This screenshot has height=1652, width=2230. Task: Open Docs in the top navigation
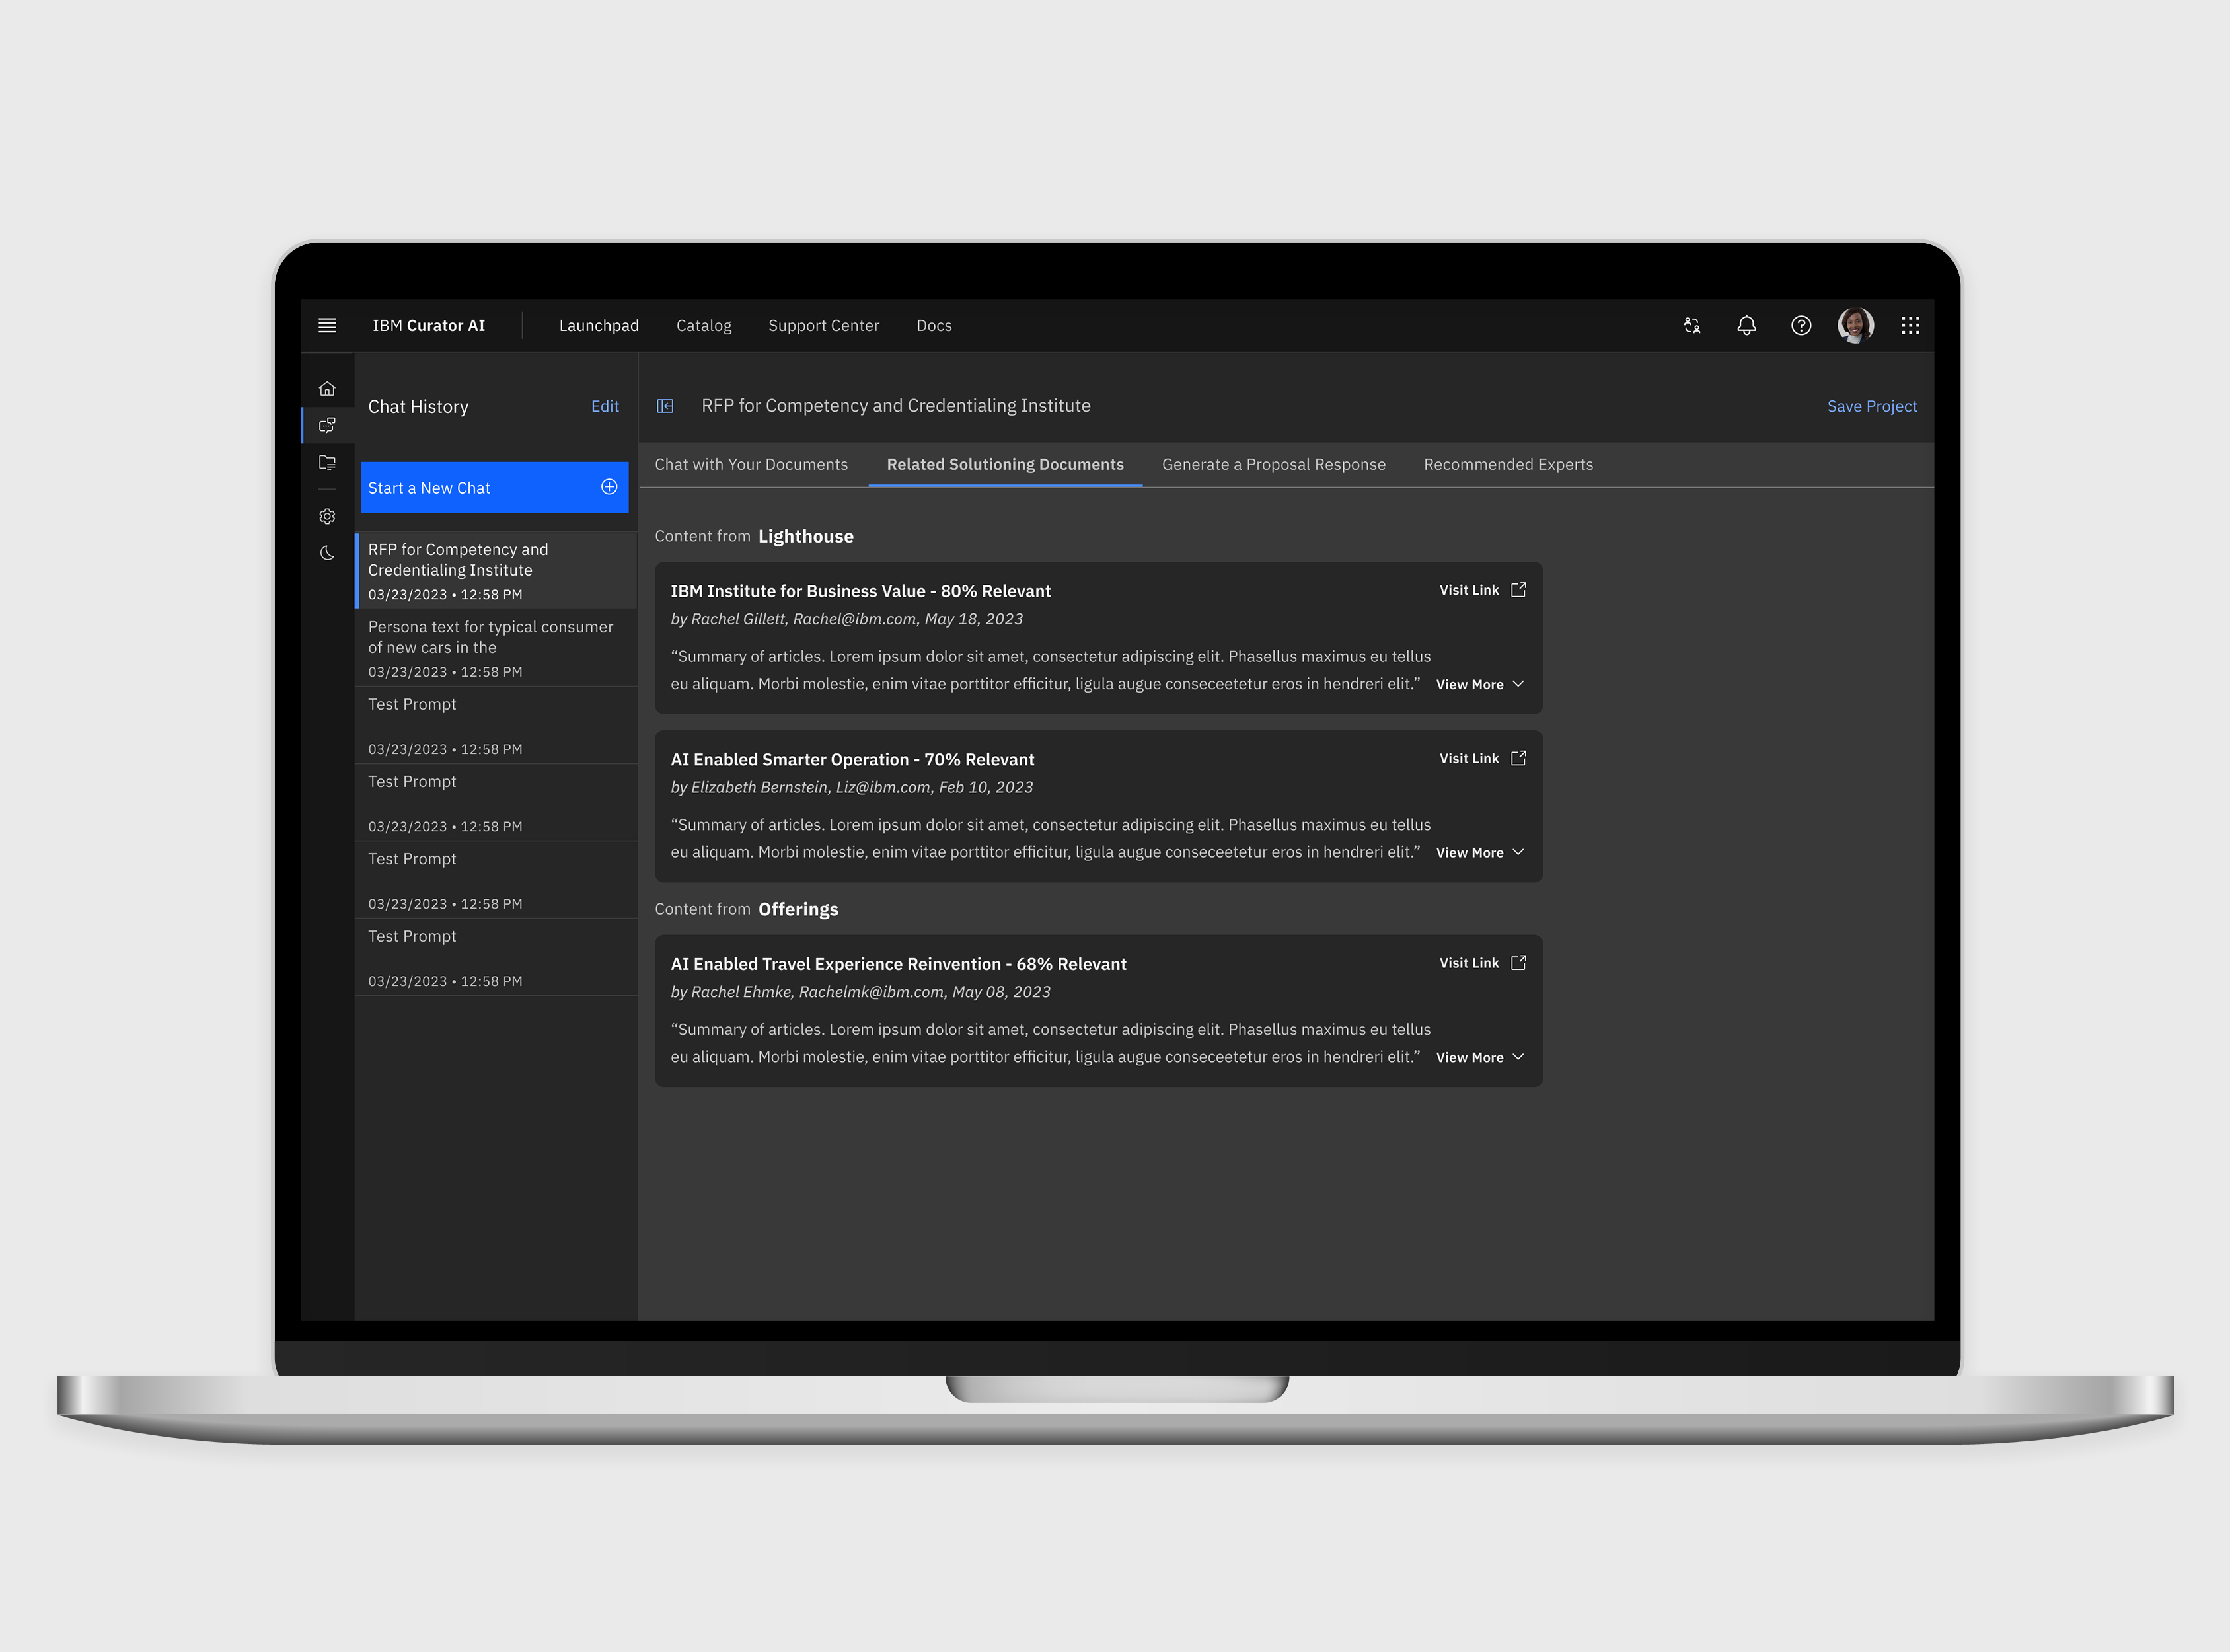[933, 326]
